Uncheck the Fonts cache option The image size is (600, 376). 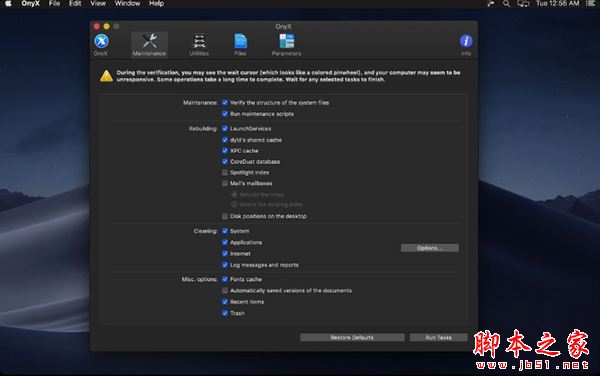225,279
